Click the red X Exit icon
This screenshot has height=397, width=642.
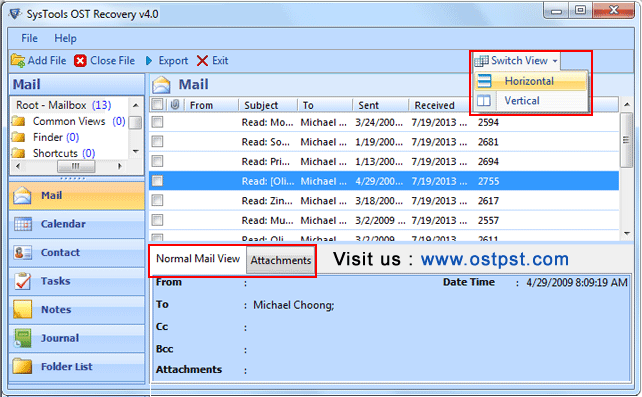pos(202,61)
